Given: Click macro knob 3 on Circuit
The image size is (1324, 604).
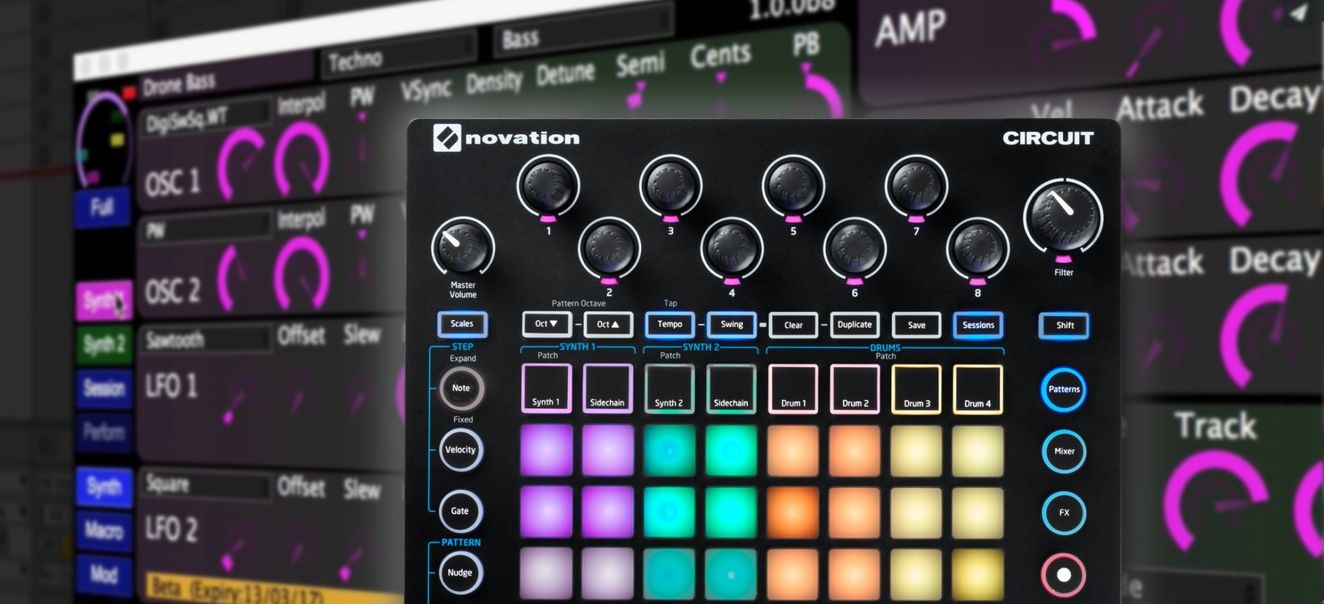Looking at the screenshot, I should [x=671, y=185].
